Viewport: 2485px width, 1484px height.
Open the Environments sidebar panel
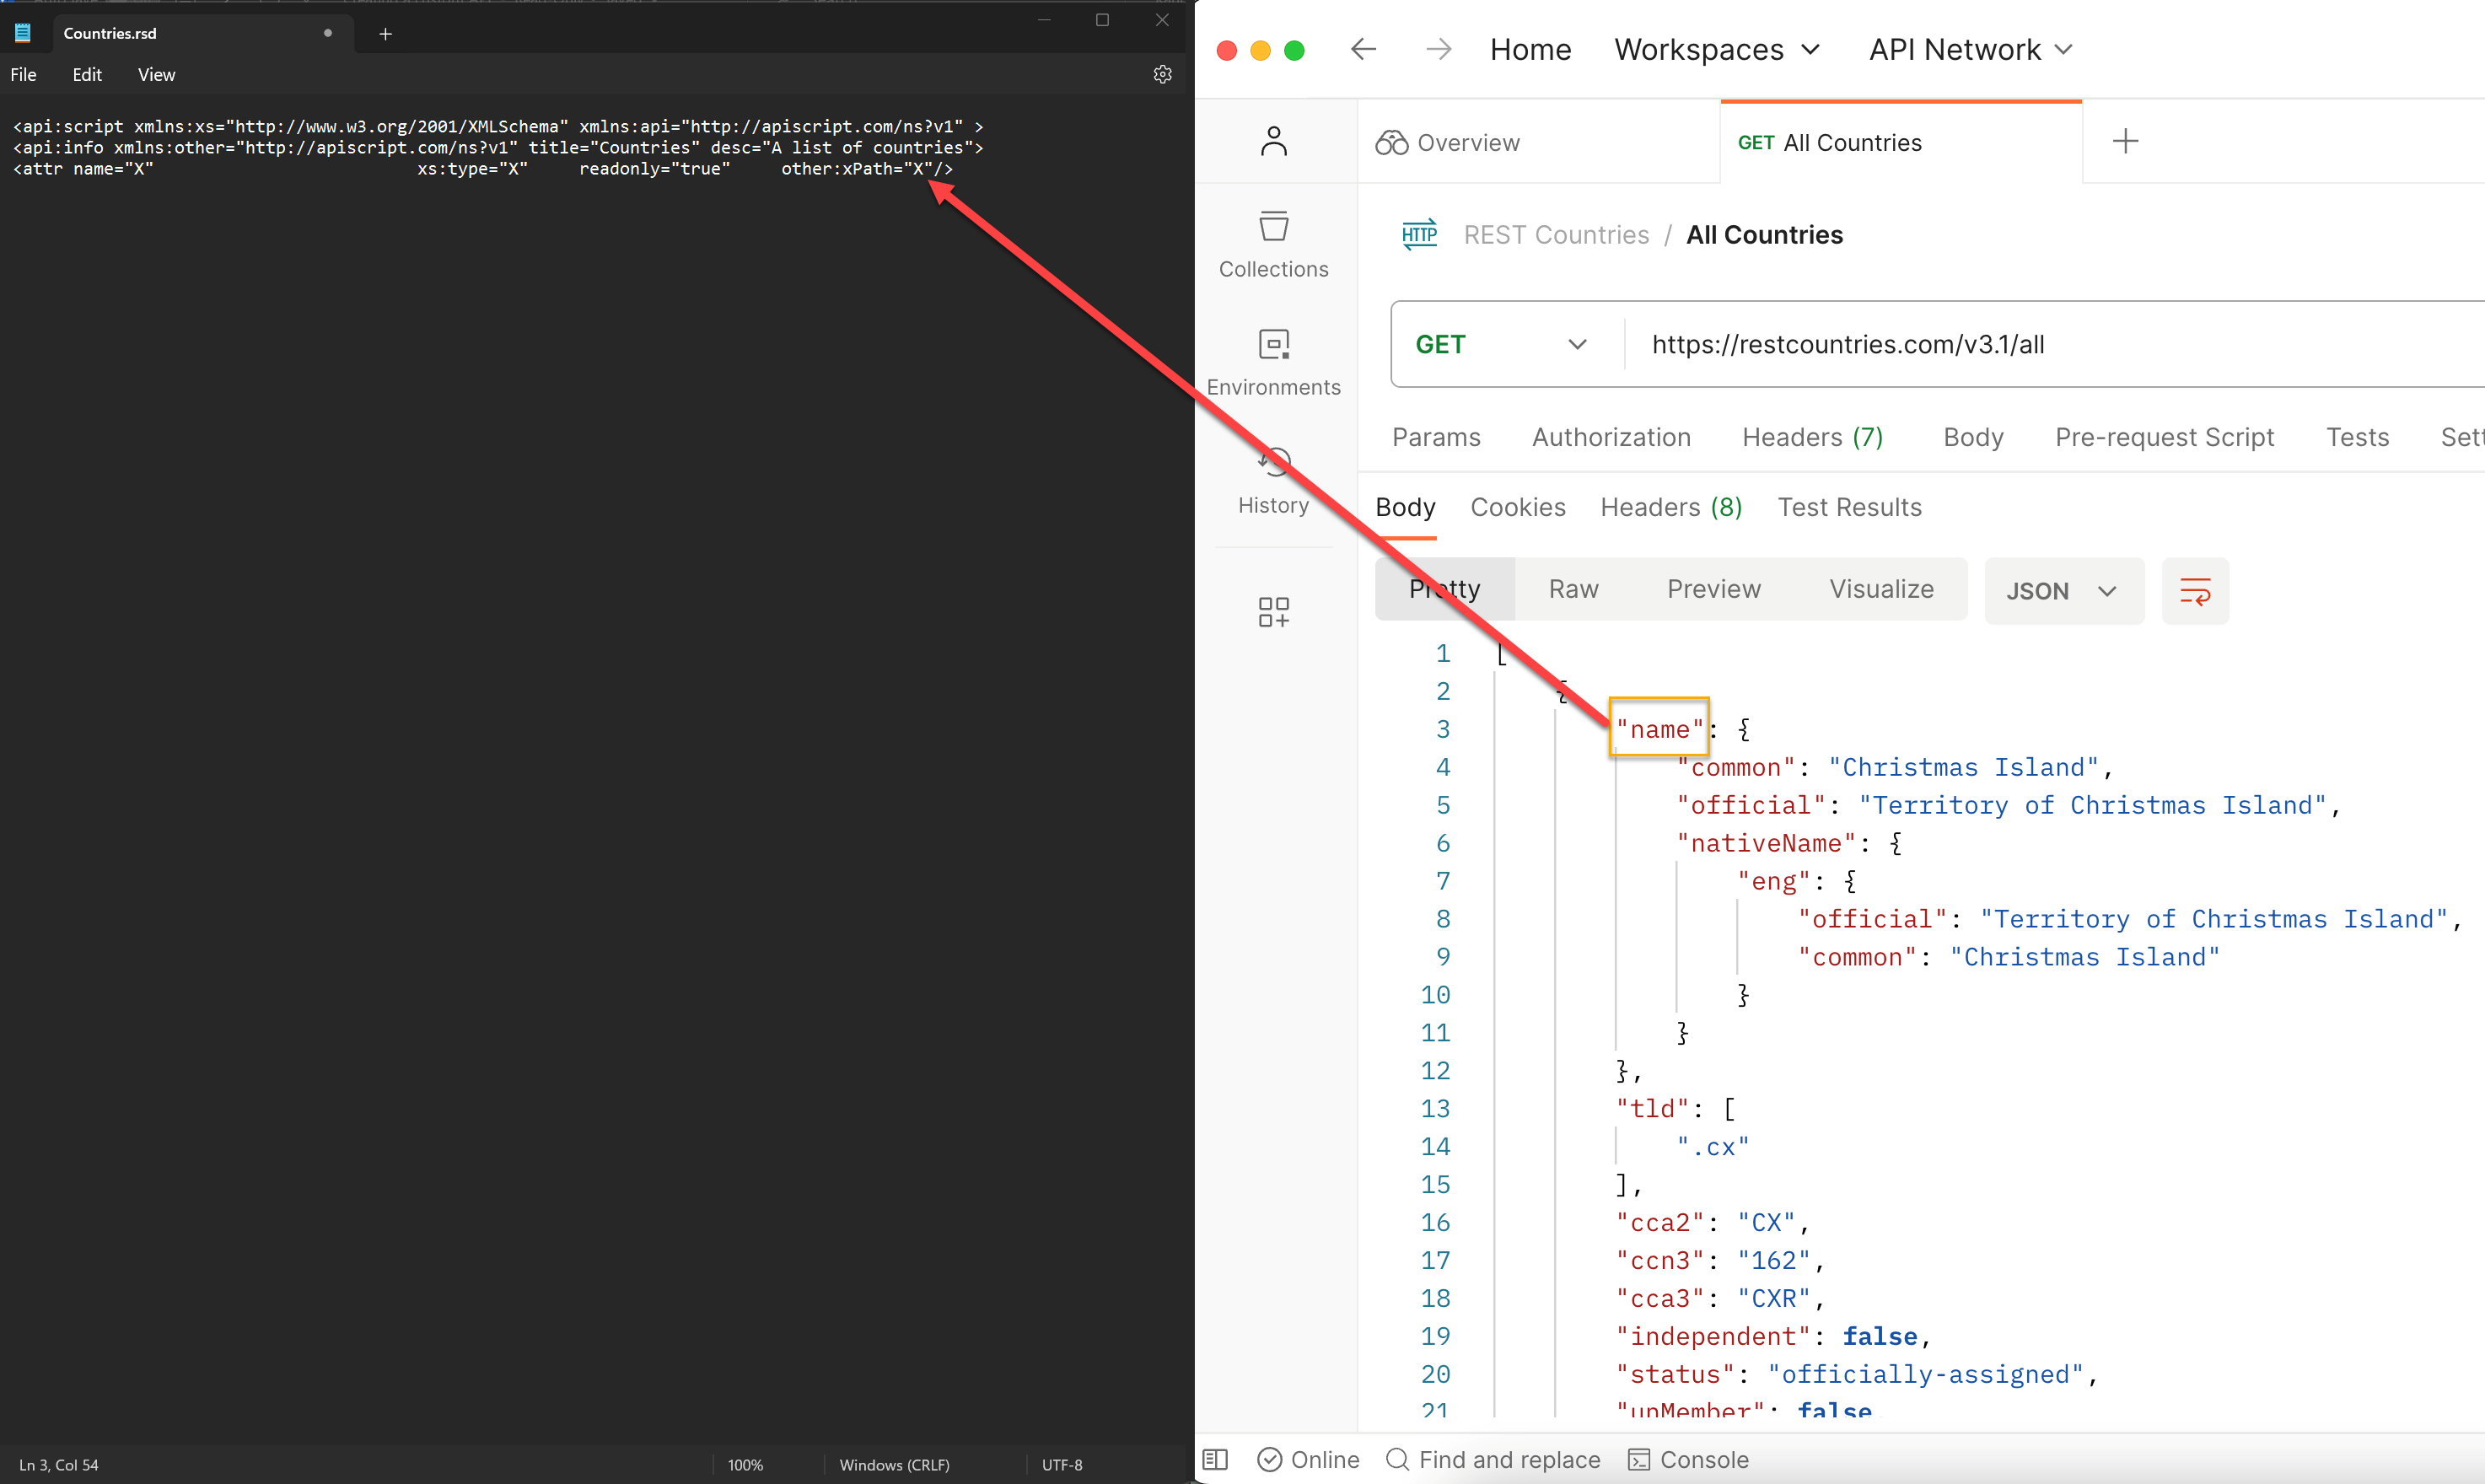(1273, 362)
